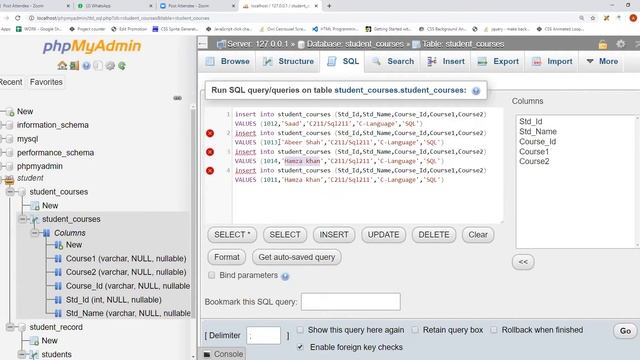Open a new browser tab with plus
The width and height of the screenshot is (640, 360).
(x=329, y=6)
